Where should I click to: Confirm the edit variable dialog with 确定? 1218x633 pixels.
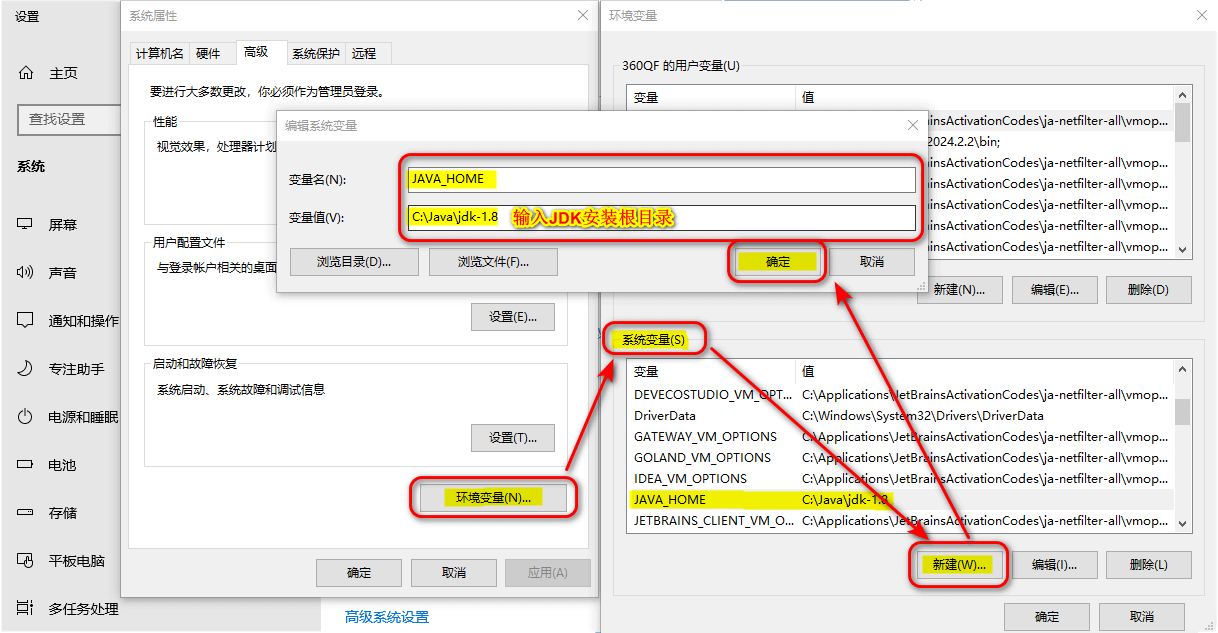(x=777, y=262)
